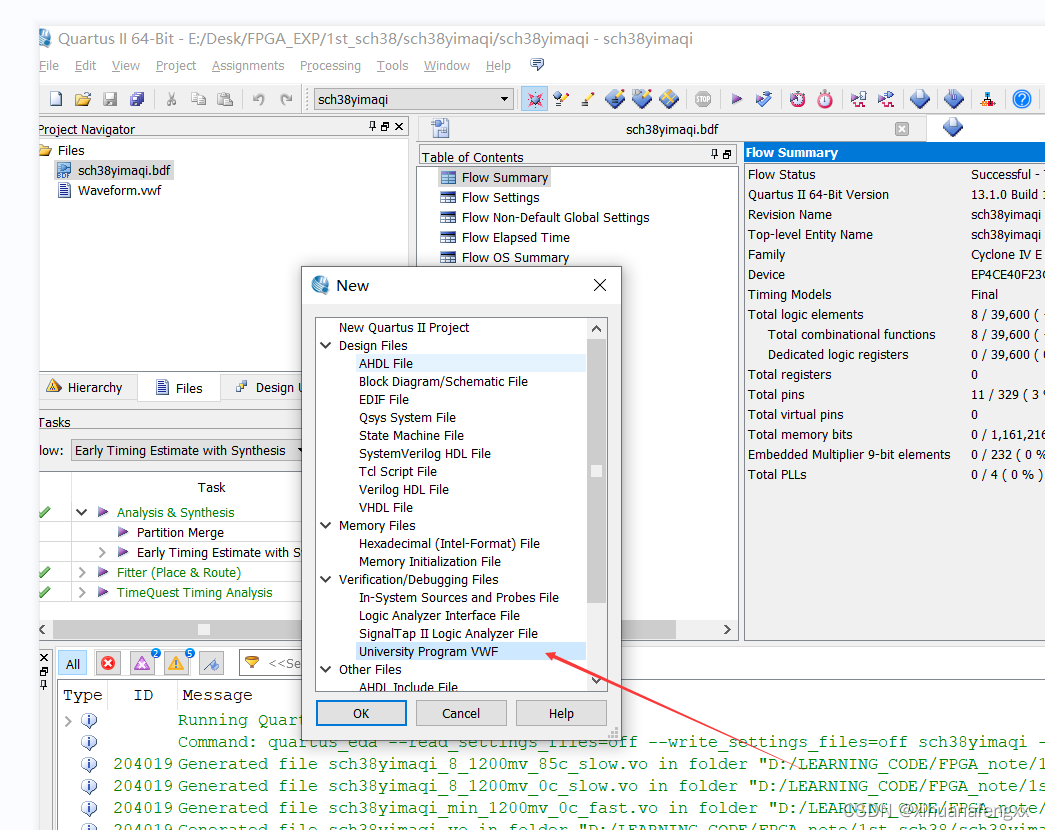
Task: Select University Program VWF file type
Action: pyautogui.click(x=429, y=651)
